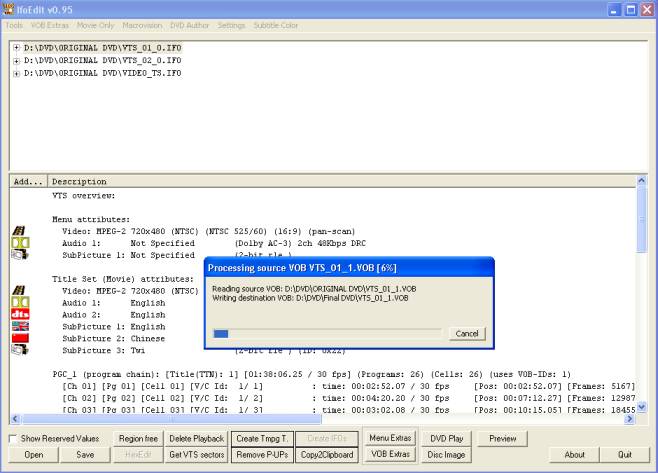
Task: Click the subpicture icon beside Menu SubPicture 1
Action: pos(20,254)
